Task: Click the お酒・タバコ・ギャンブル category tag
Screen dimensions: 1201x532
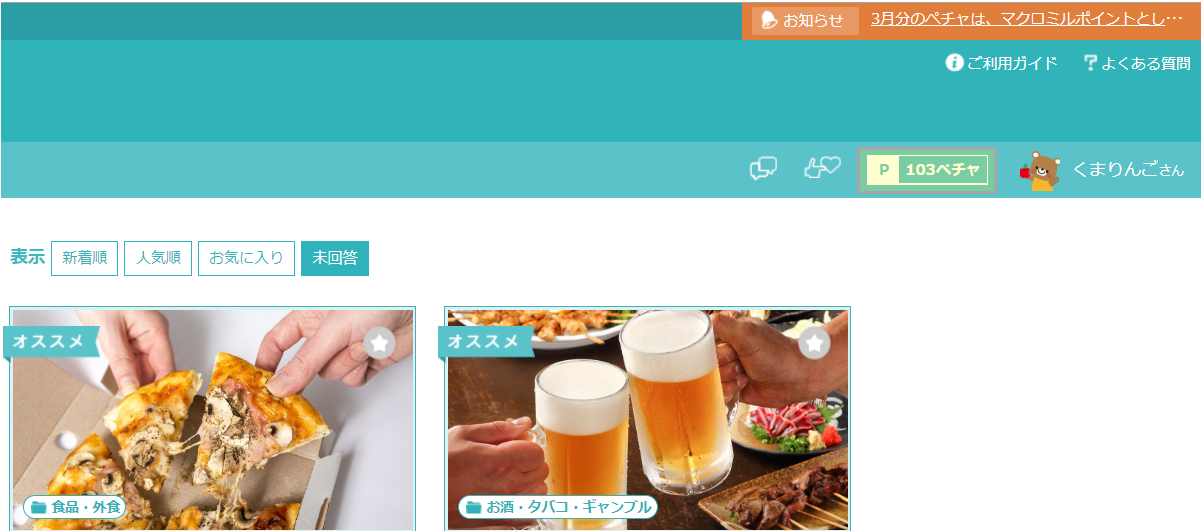Action: [x=558, y=507]
